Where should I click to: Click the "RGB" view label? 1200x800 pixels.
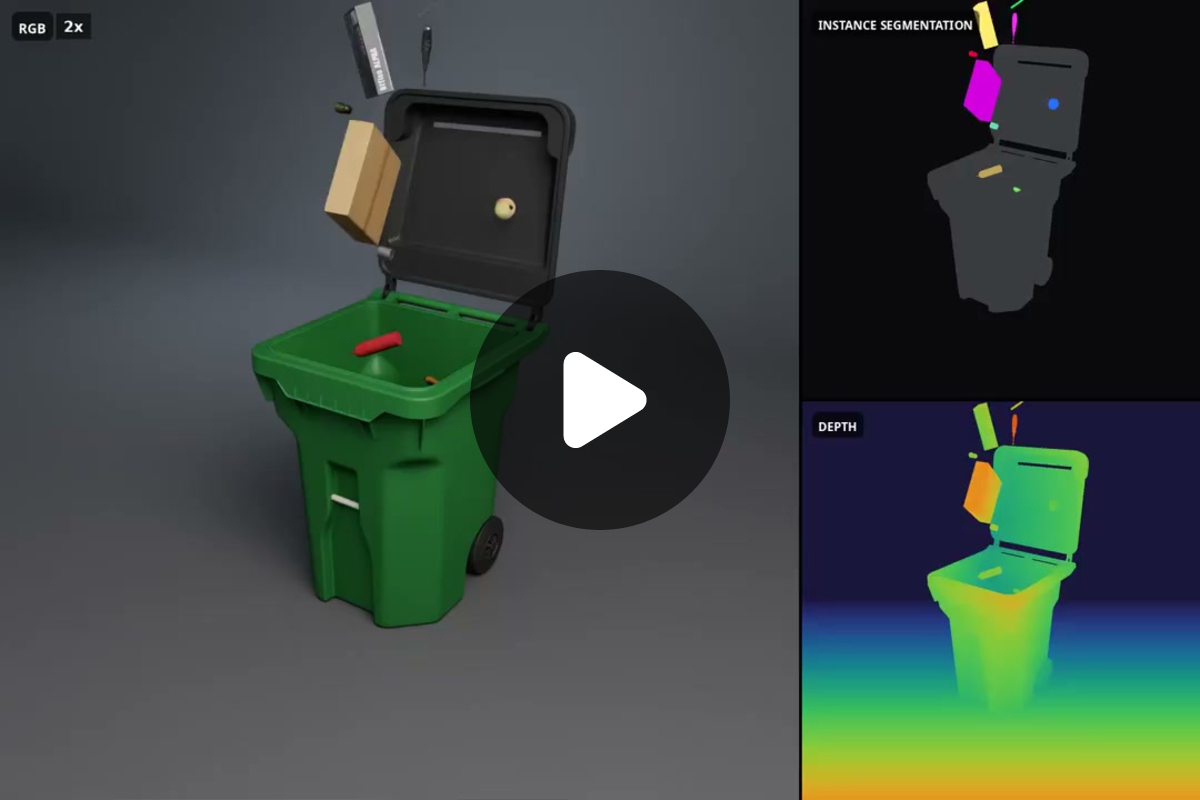[32, 27]
